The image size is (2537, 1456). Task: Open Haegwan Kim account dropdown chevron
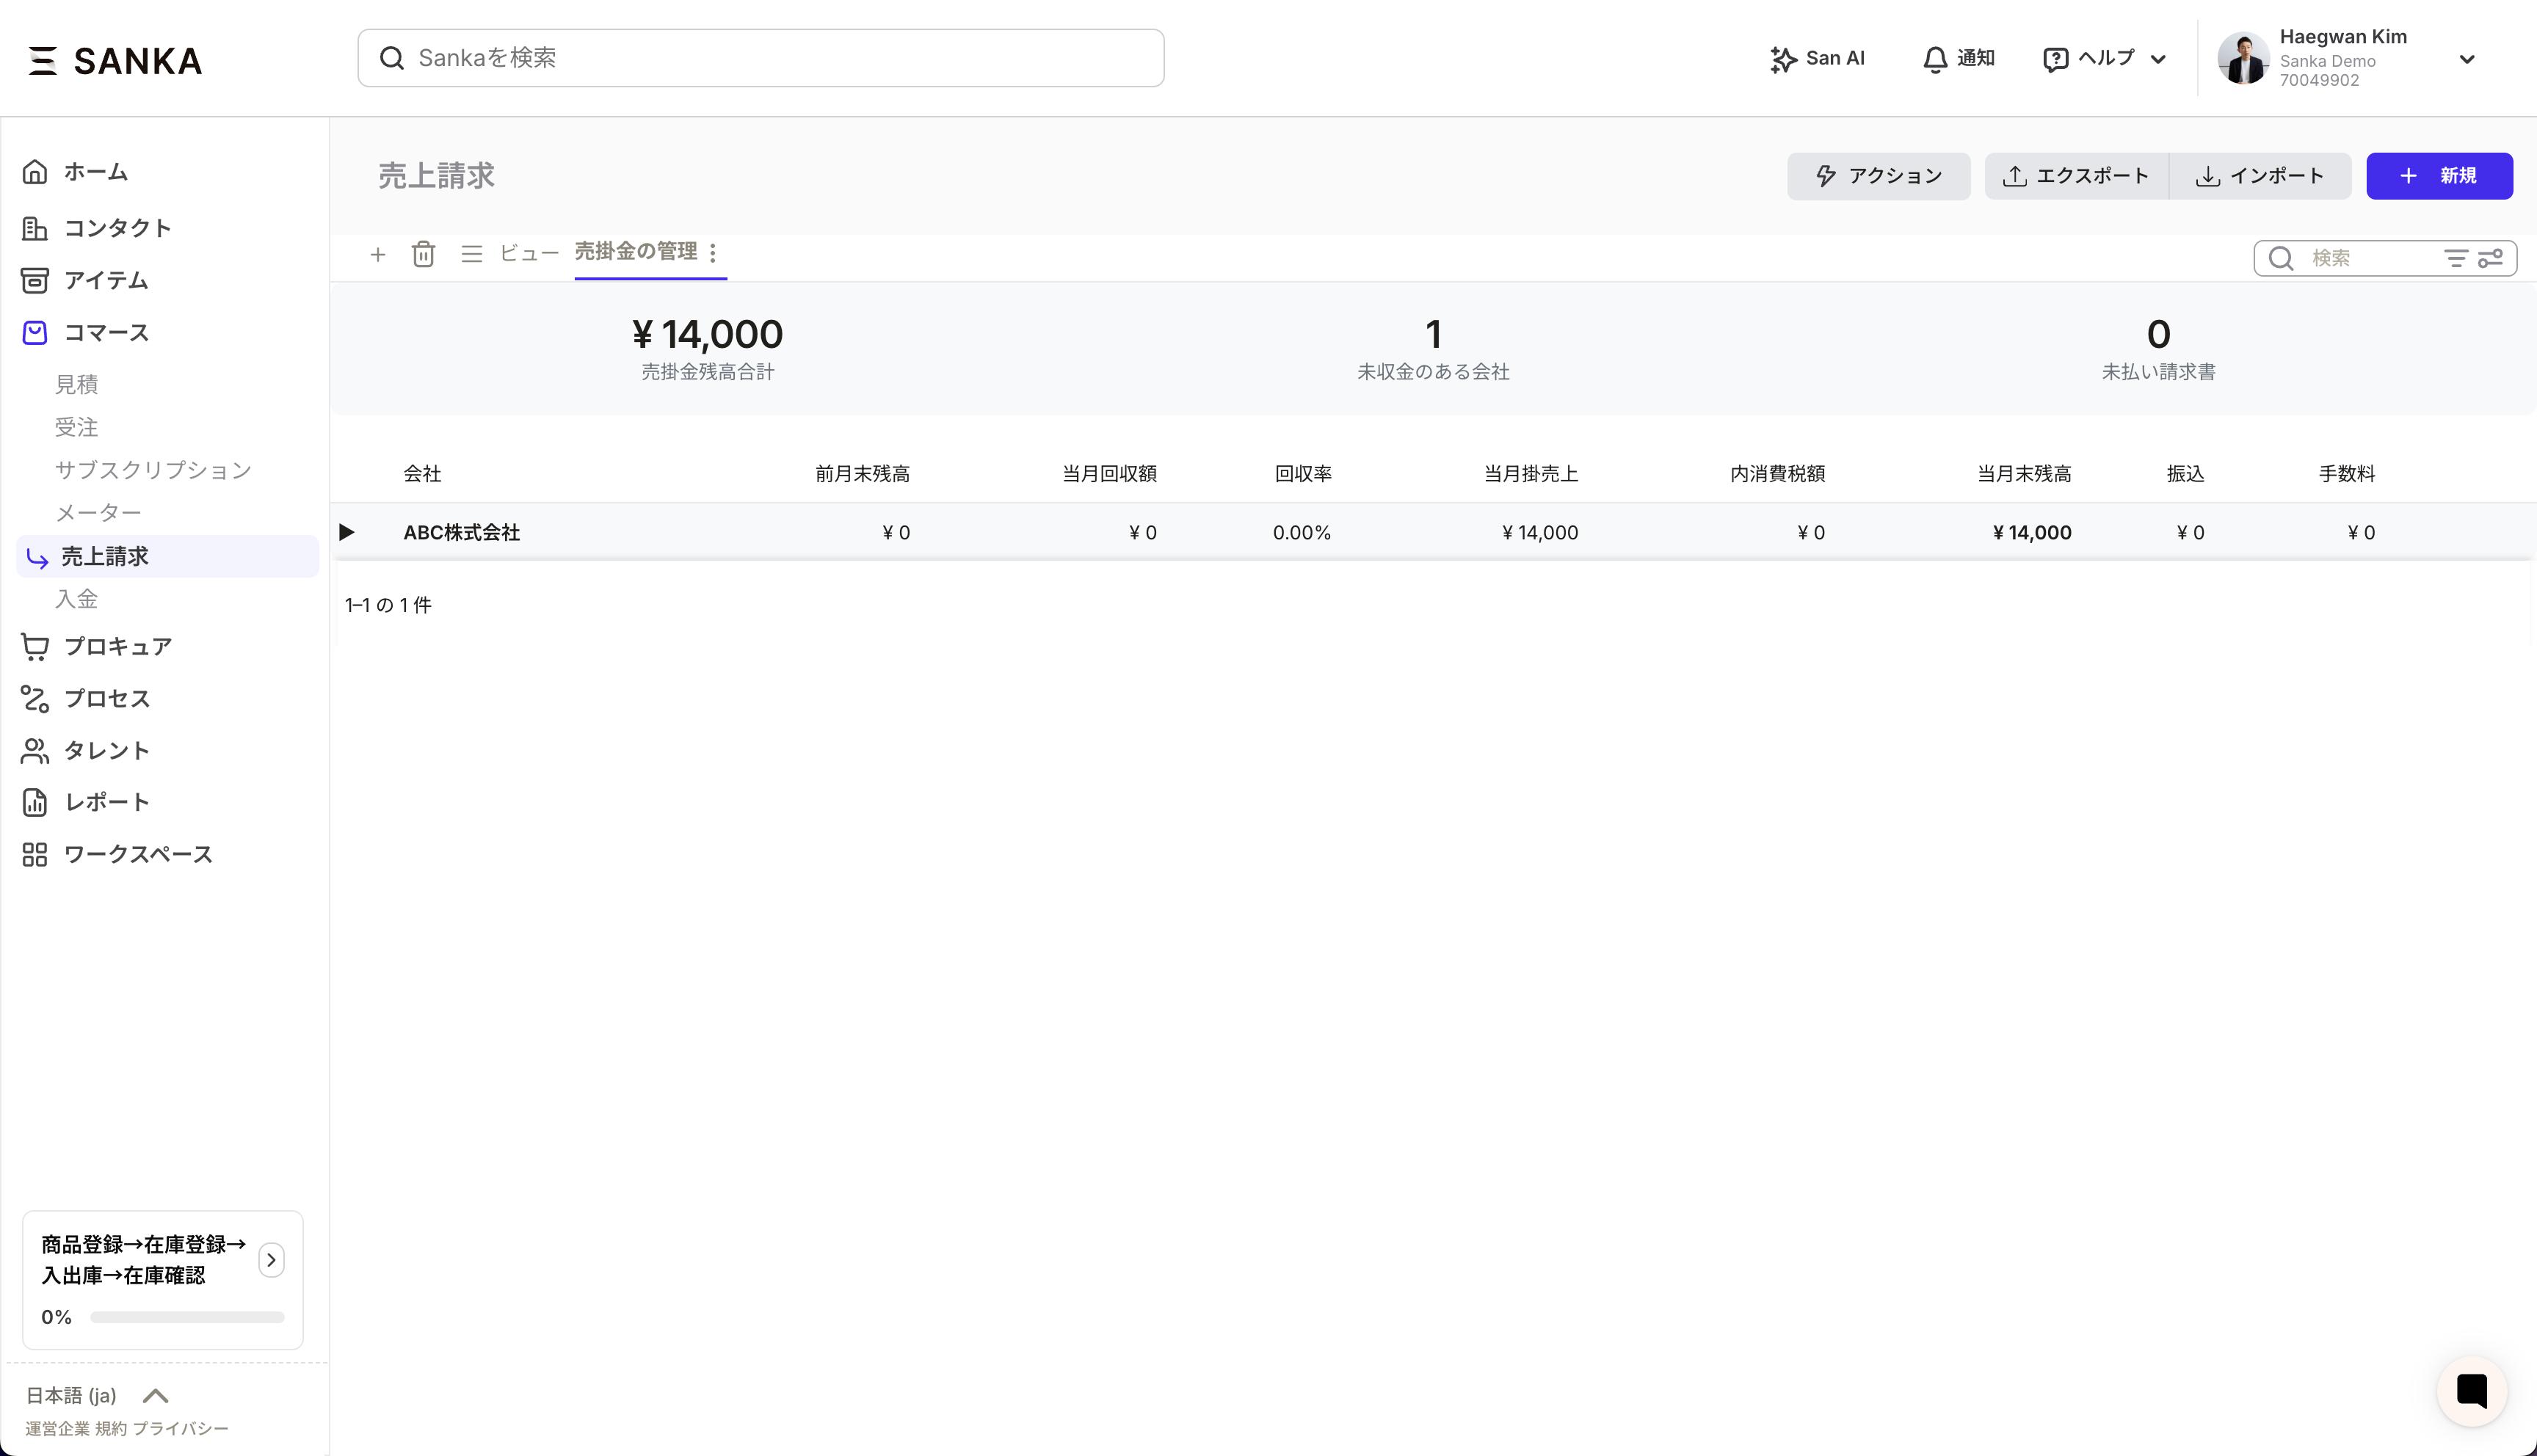pos(2466,59)
